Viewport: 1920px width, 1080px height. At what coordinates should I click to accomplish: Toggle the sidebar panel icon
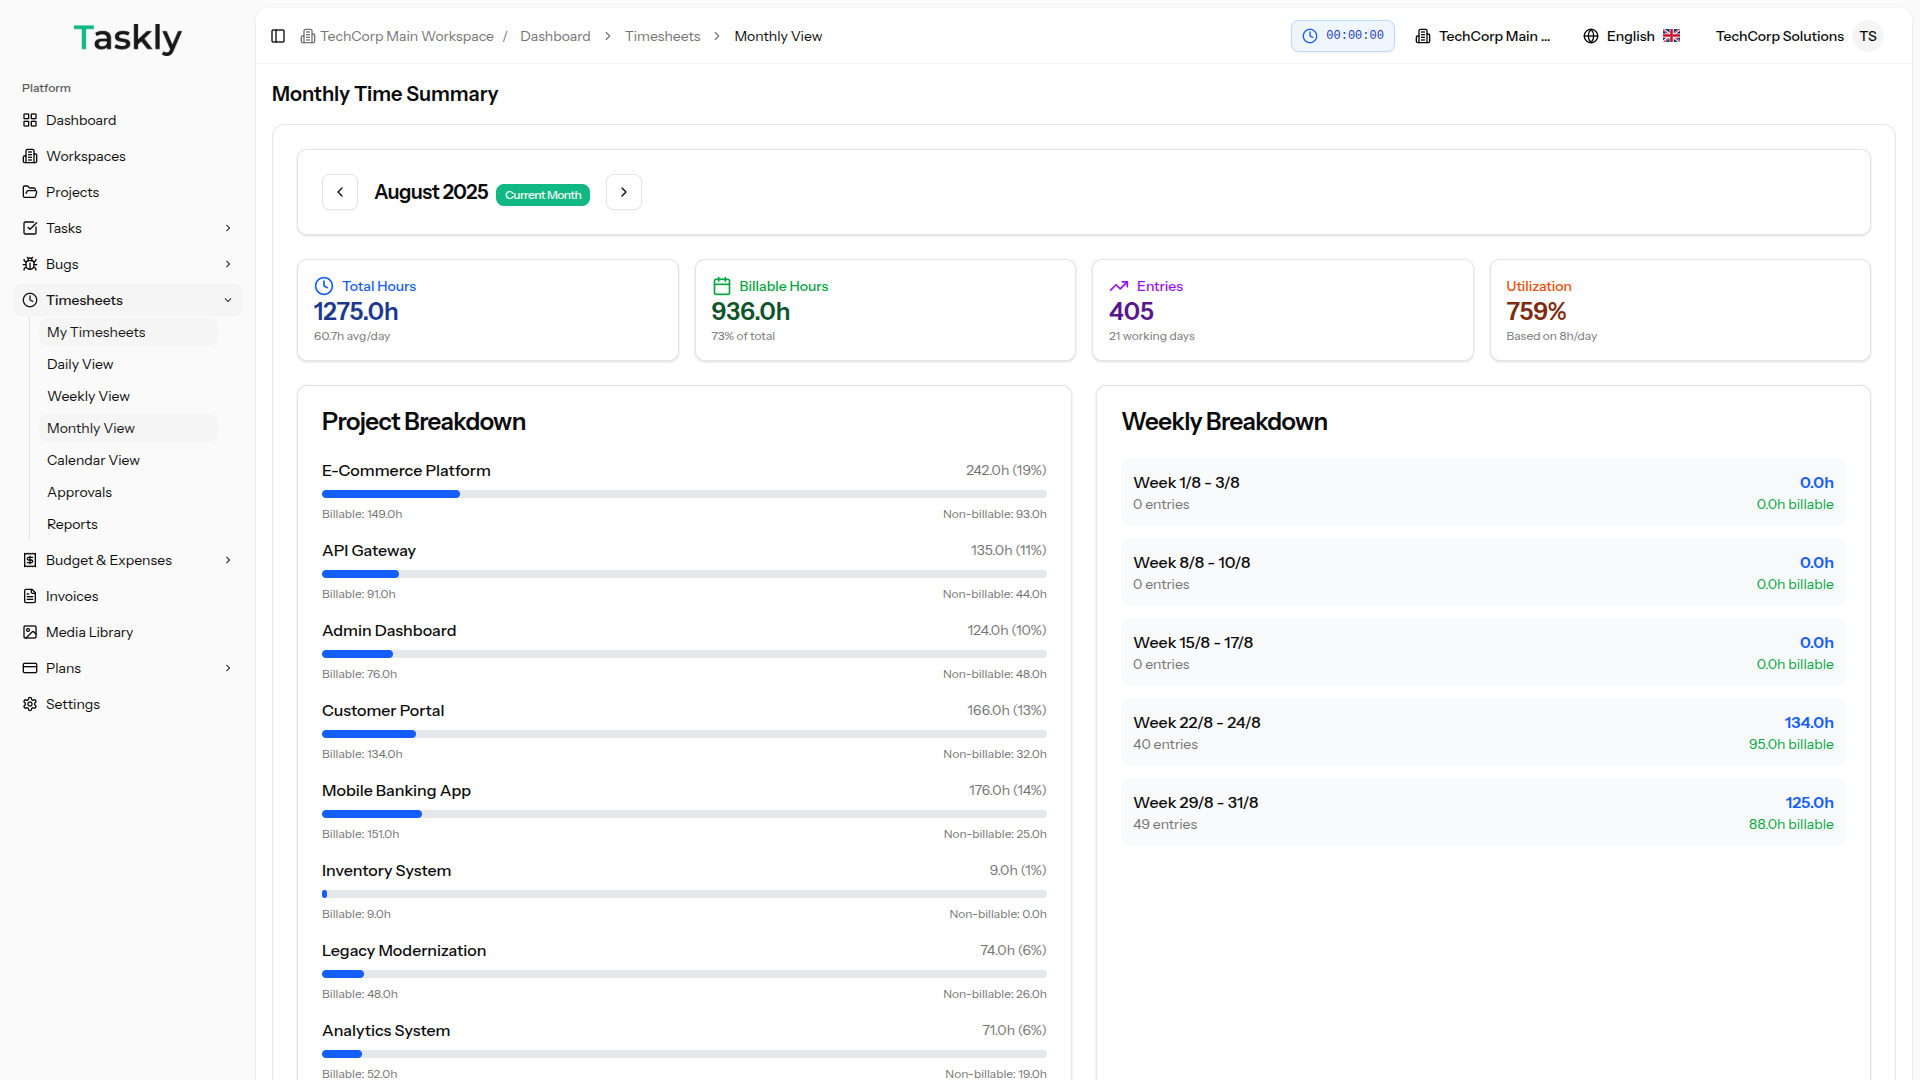coord(278,36)
